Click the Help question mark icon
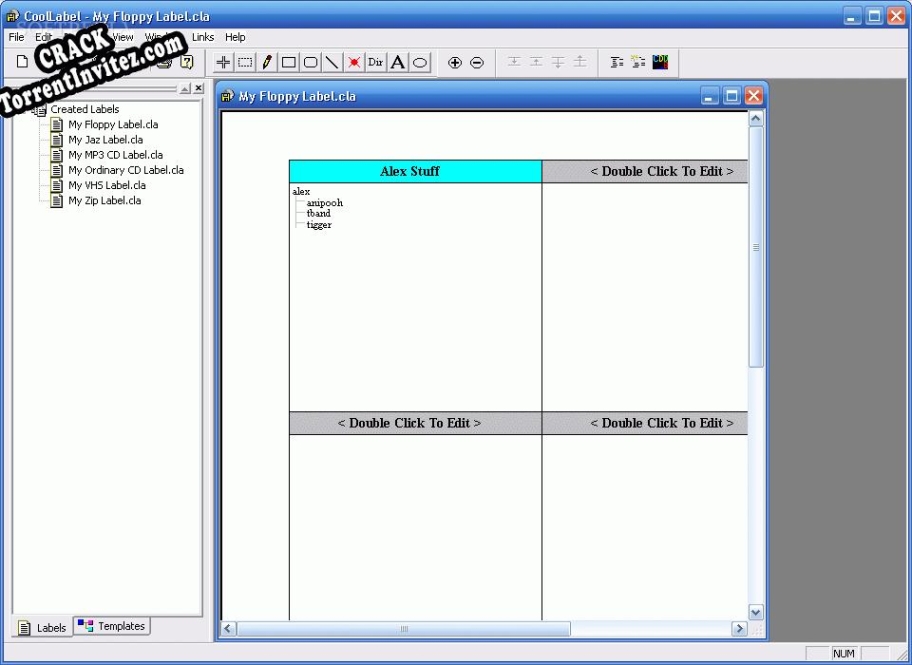This screenshot has height=665, width=912. click(x=187, y=62)
